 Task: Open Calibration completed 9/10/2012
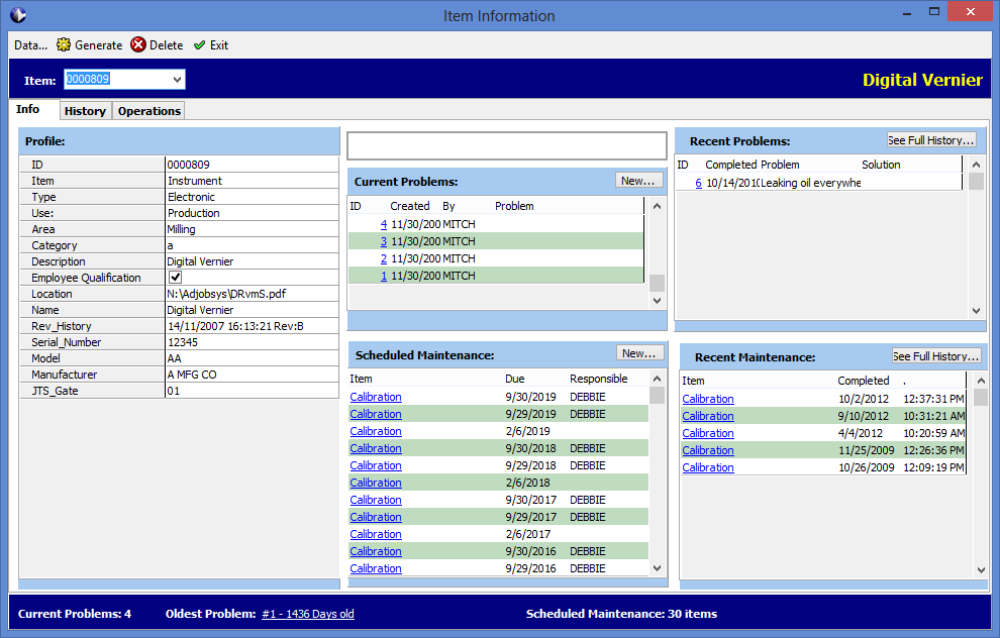[x=708, y=416]
